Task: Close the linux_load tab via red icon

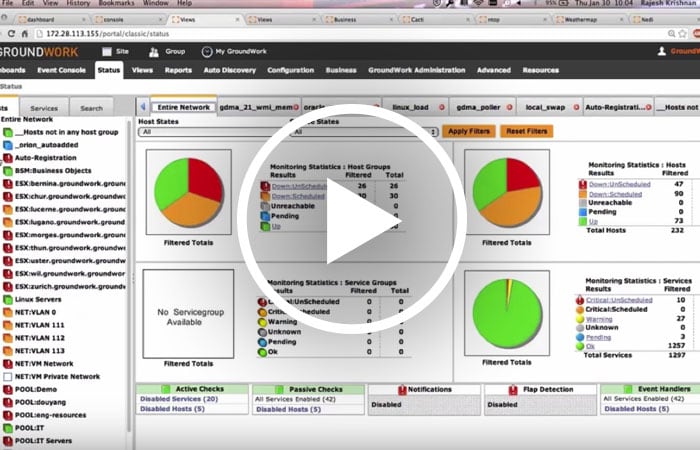Action: (x=442, y=107)
